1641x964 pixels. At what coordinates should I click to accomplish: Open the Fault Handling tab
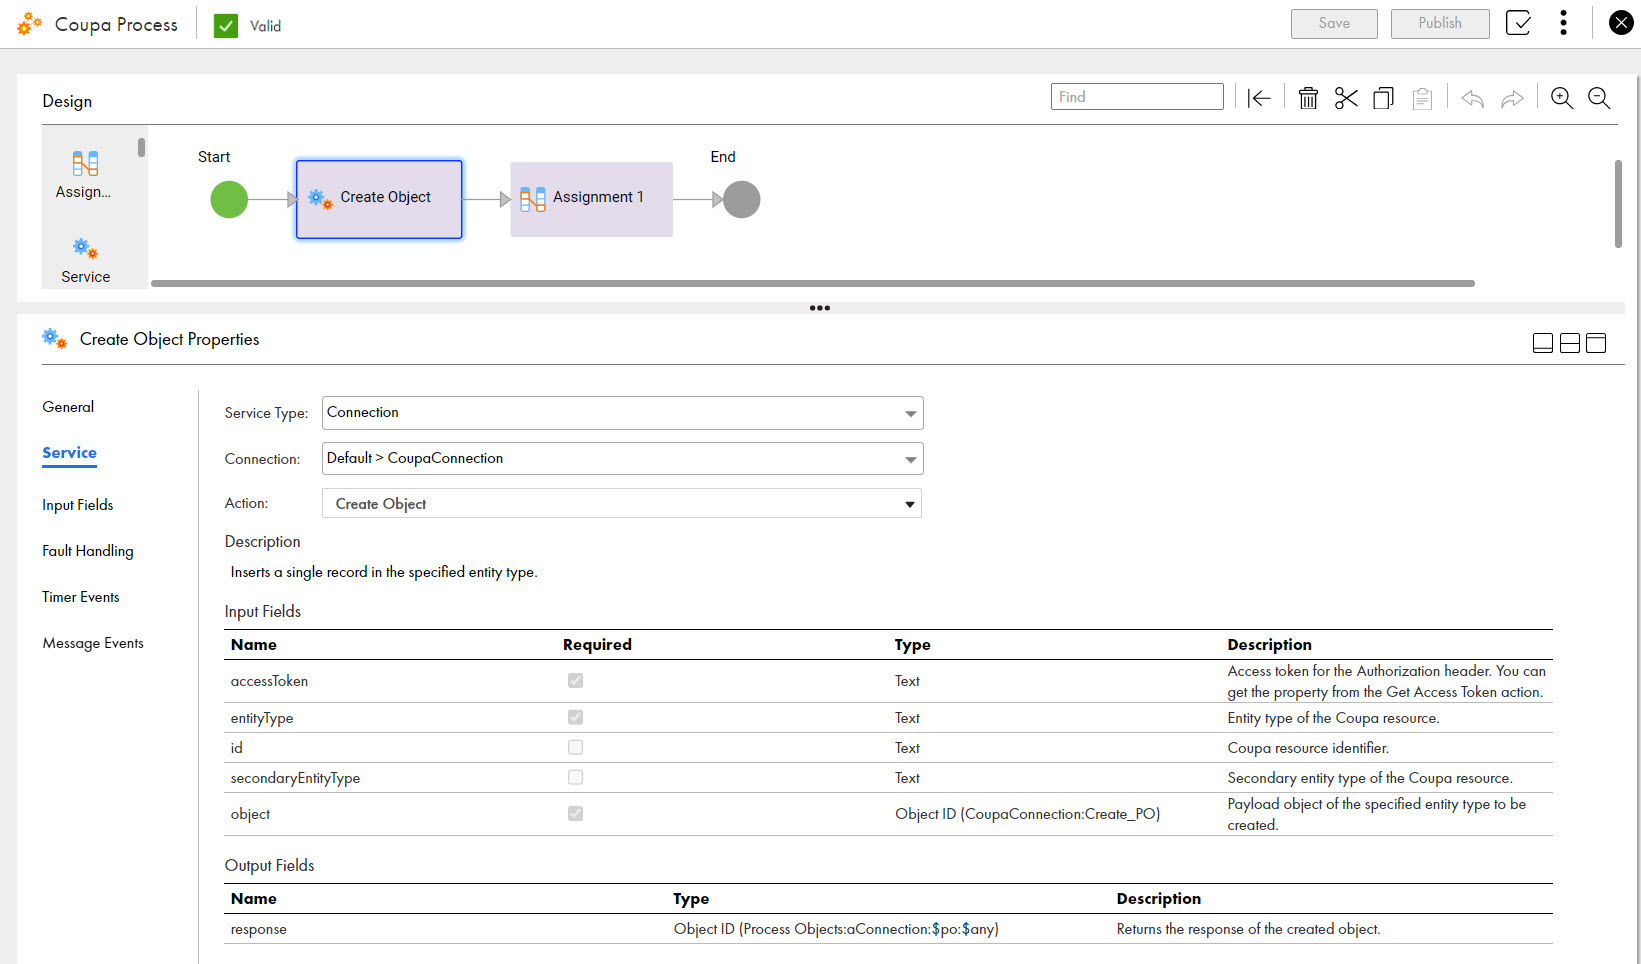(88, 551)
